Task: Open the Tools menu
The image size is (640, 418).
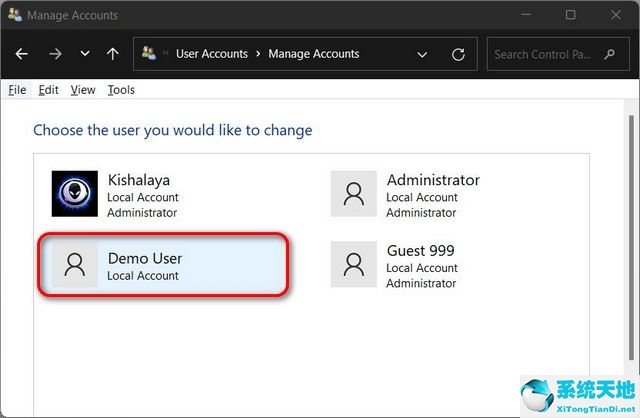Action: (x=121, y=90)
